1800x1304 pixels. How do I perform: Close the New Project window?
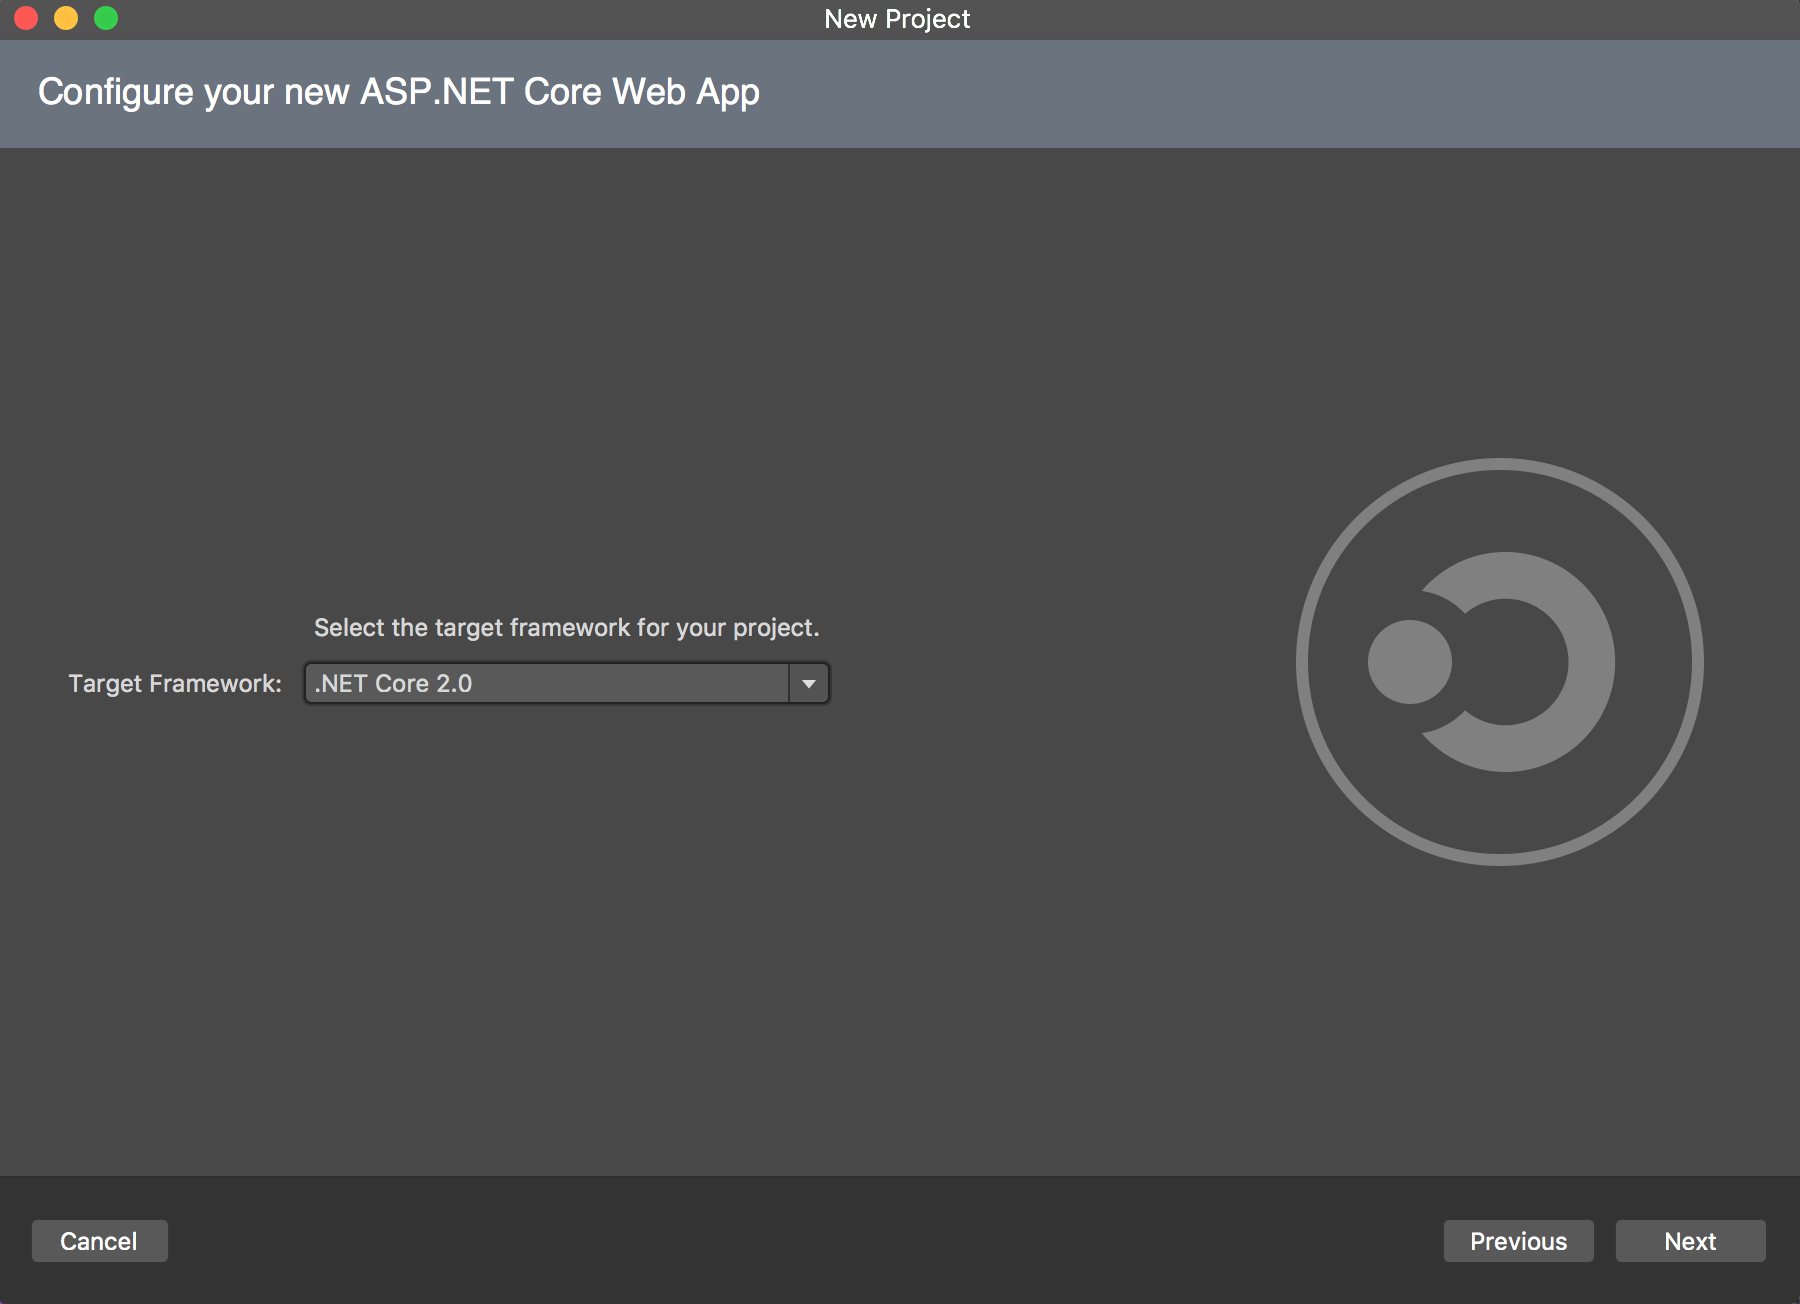click(27, 18)
